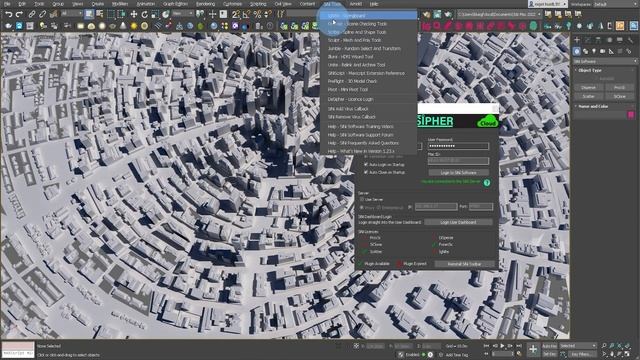Click the User Password field in Sipher dialog
Image resolution: width=640 pixels, height=360 pixels.
(x=458, y=146)
